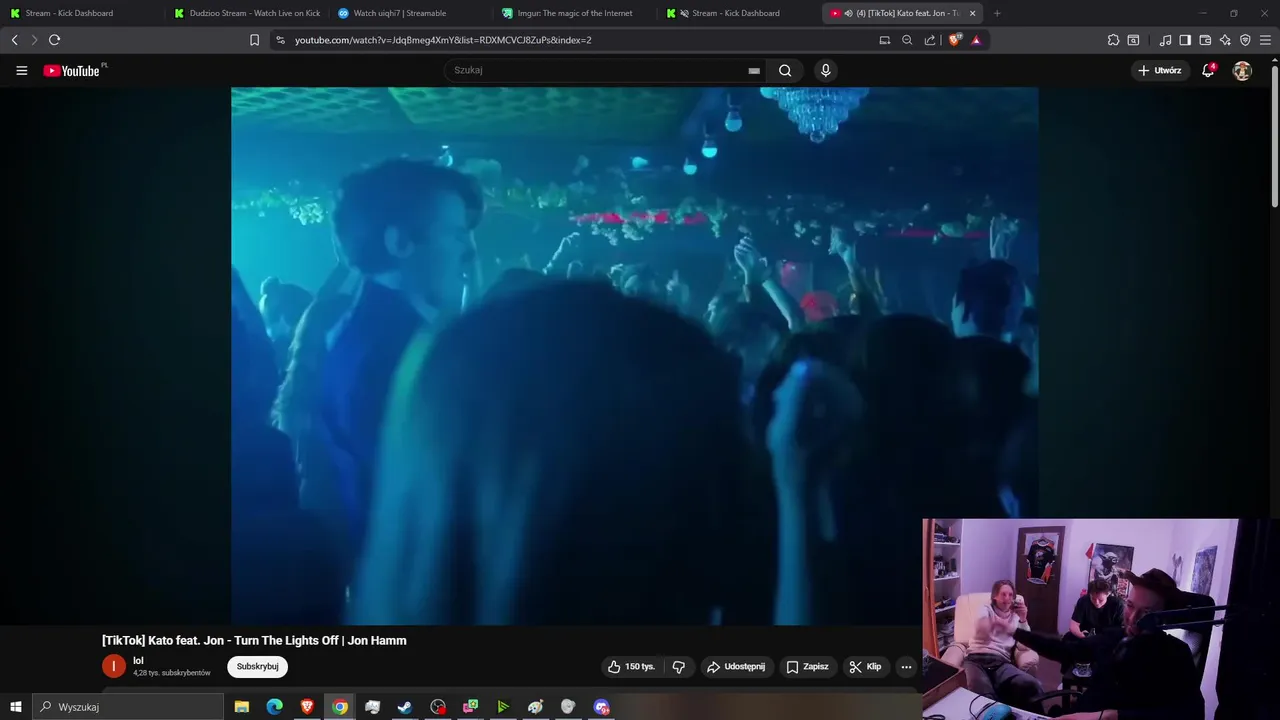Open Brave VPN shield icon
Viewport: 1280px width, 720px height.
[1245, 40]
